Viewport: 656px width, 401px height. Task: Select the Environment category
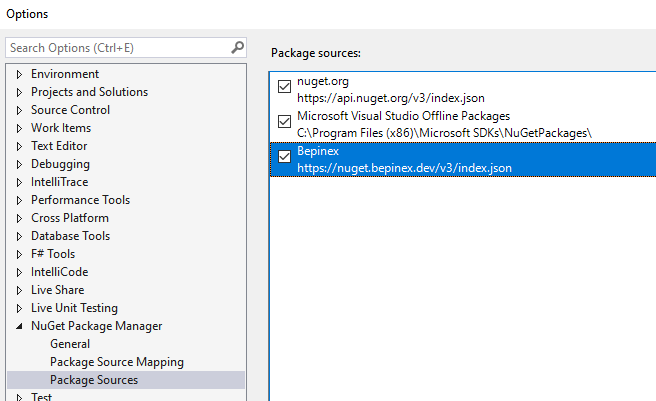tap(65, 74)
